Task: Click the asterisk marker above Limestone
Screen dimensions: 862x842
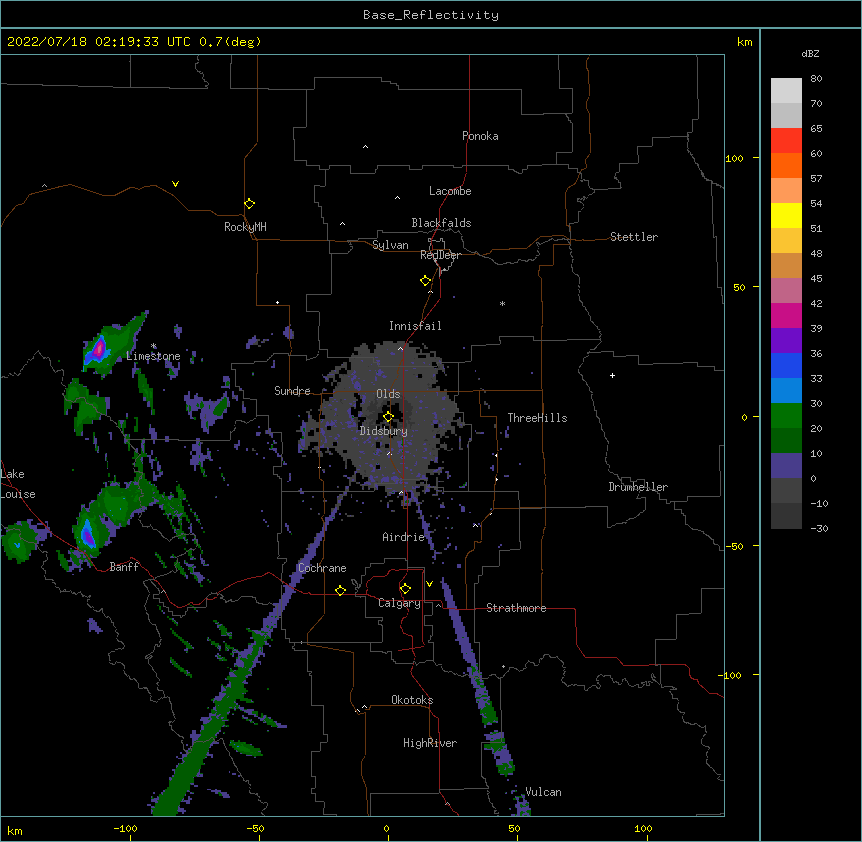Action: 153,346
